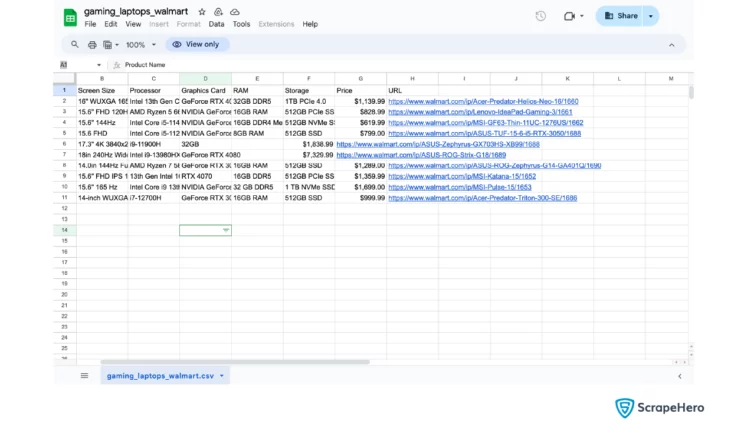The width and height of the screenshot is (744, 437).
Task: Open the camera icon dropdown arrow
Action: click(582, 16)
